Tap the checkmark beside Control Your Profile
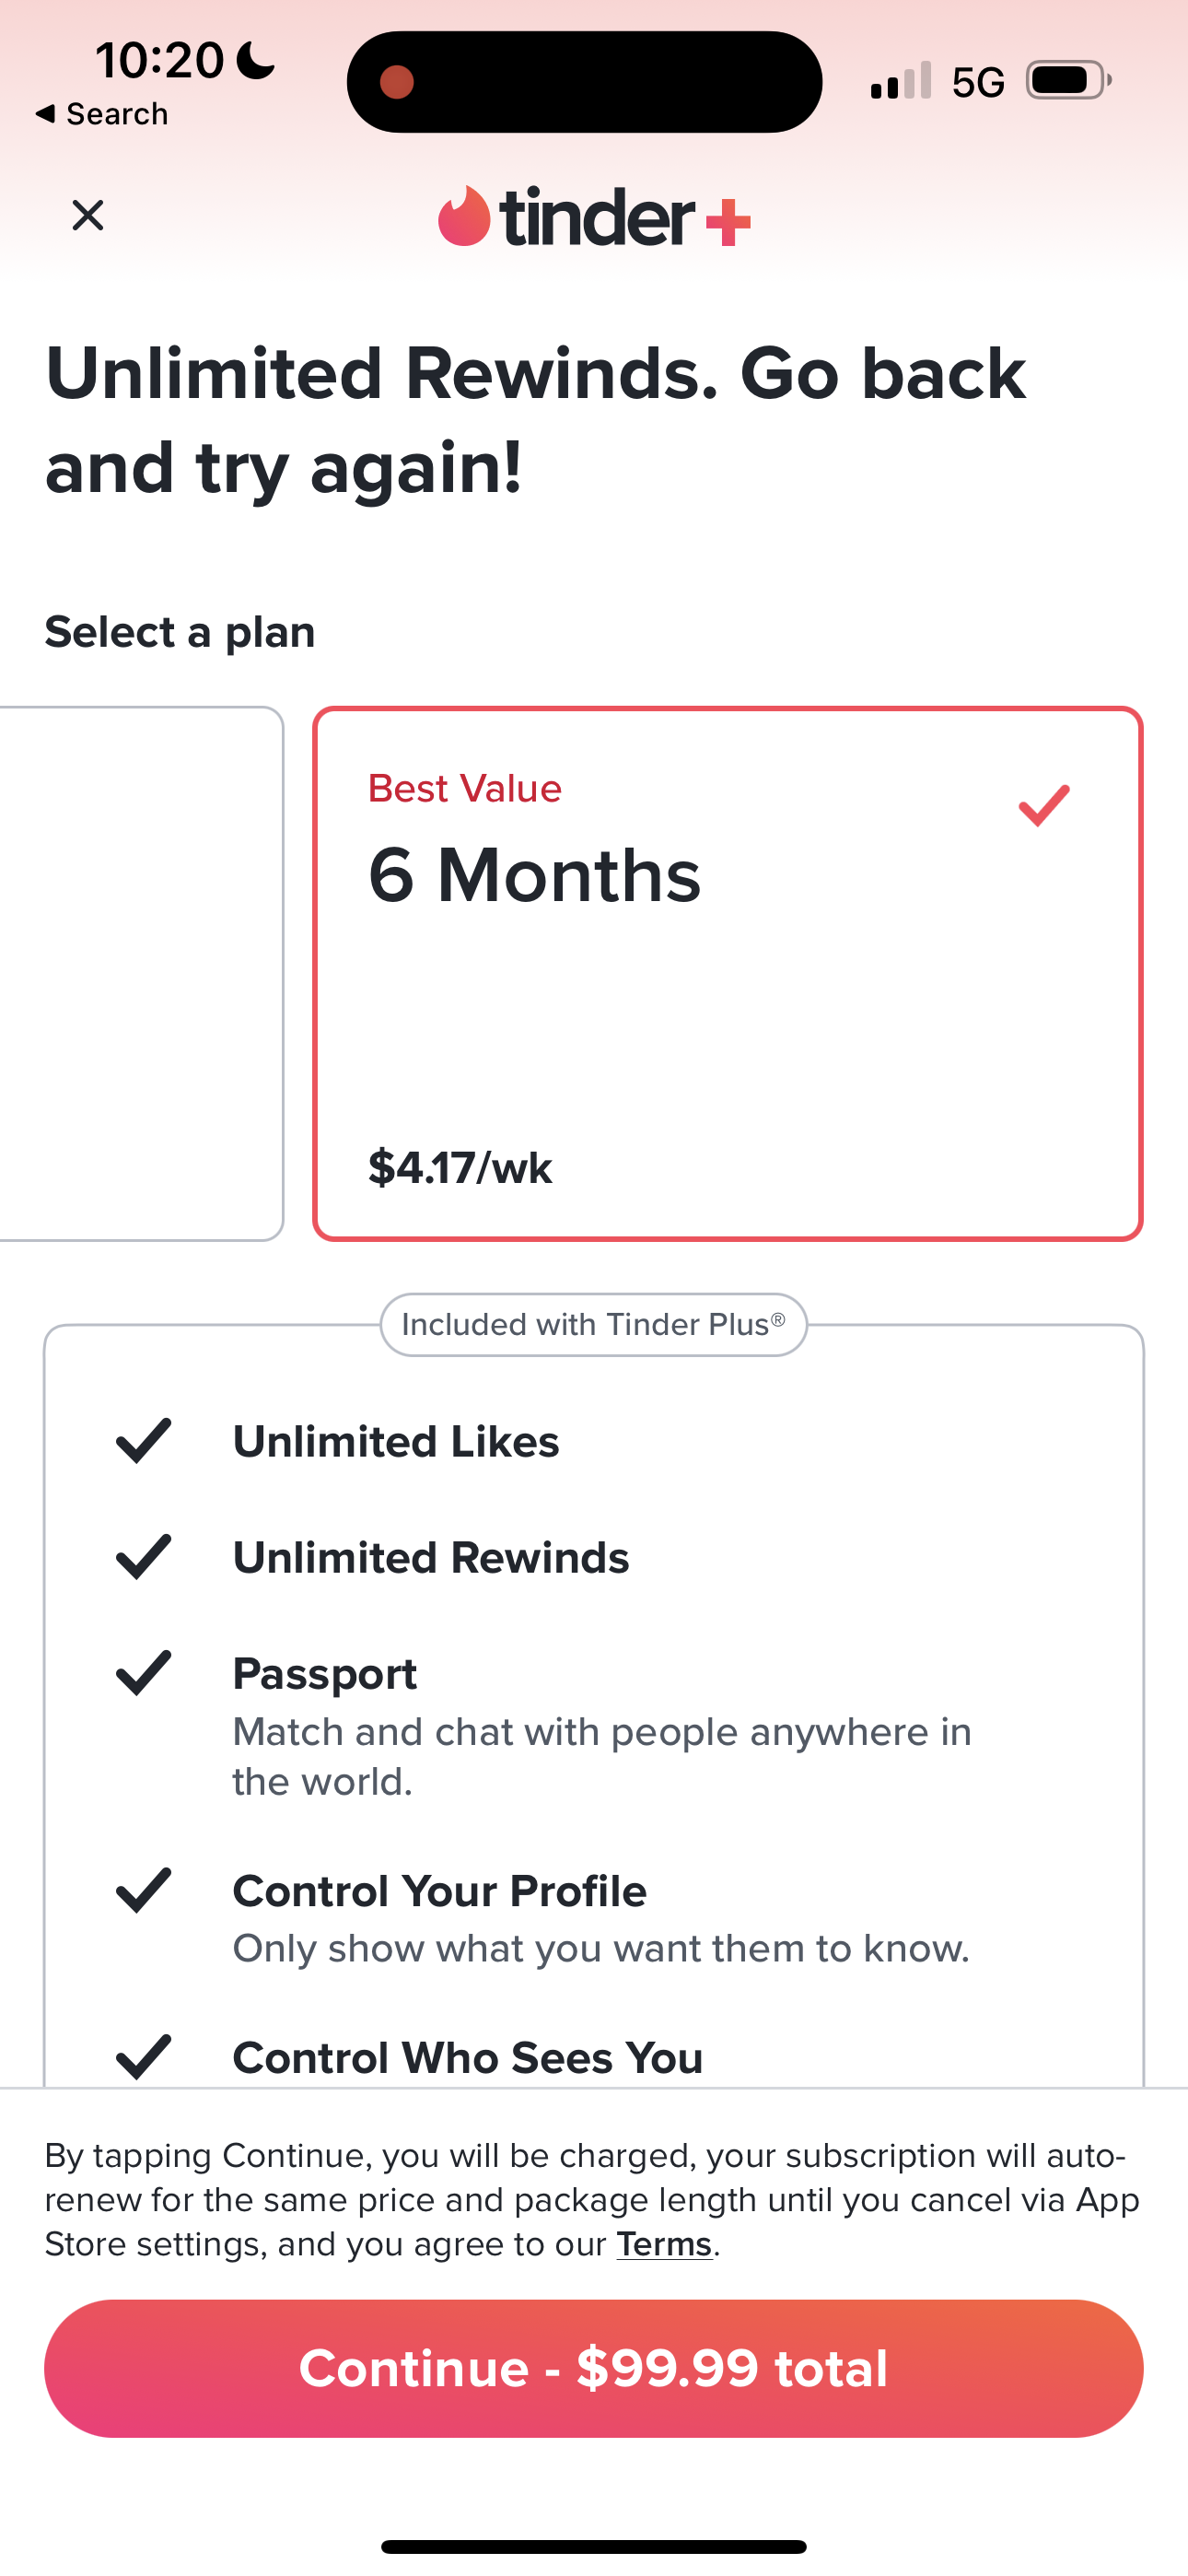This screenshot has height=2576, width=1188. 144,1890
